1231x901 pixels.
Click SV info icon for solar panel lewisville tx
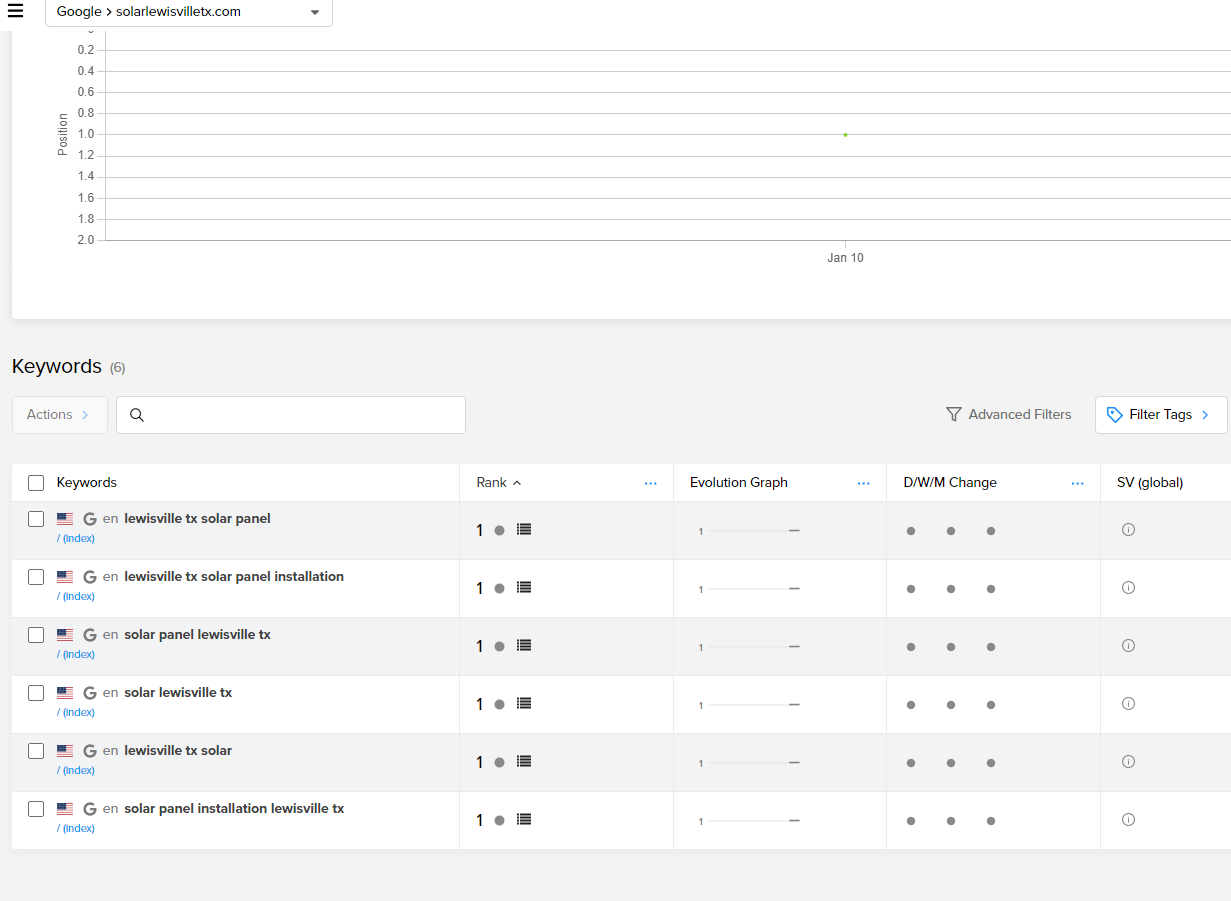point(1129,646)
